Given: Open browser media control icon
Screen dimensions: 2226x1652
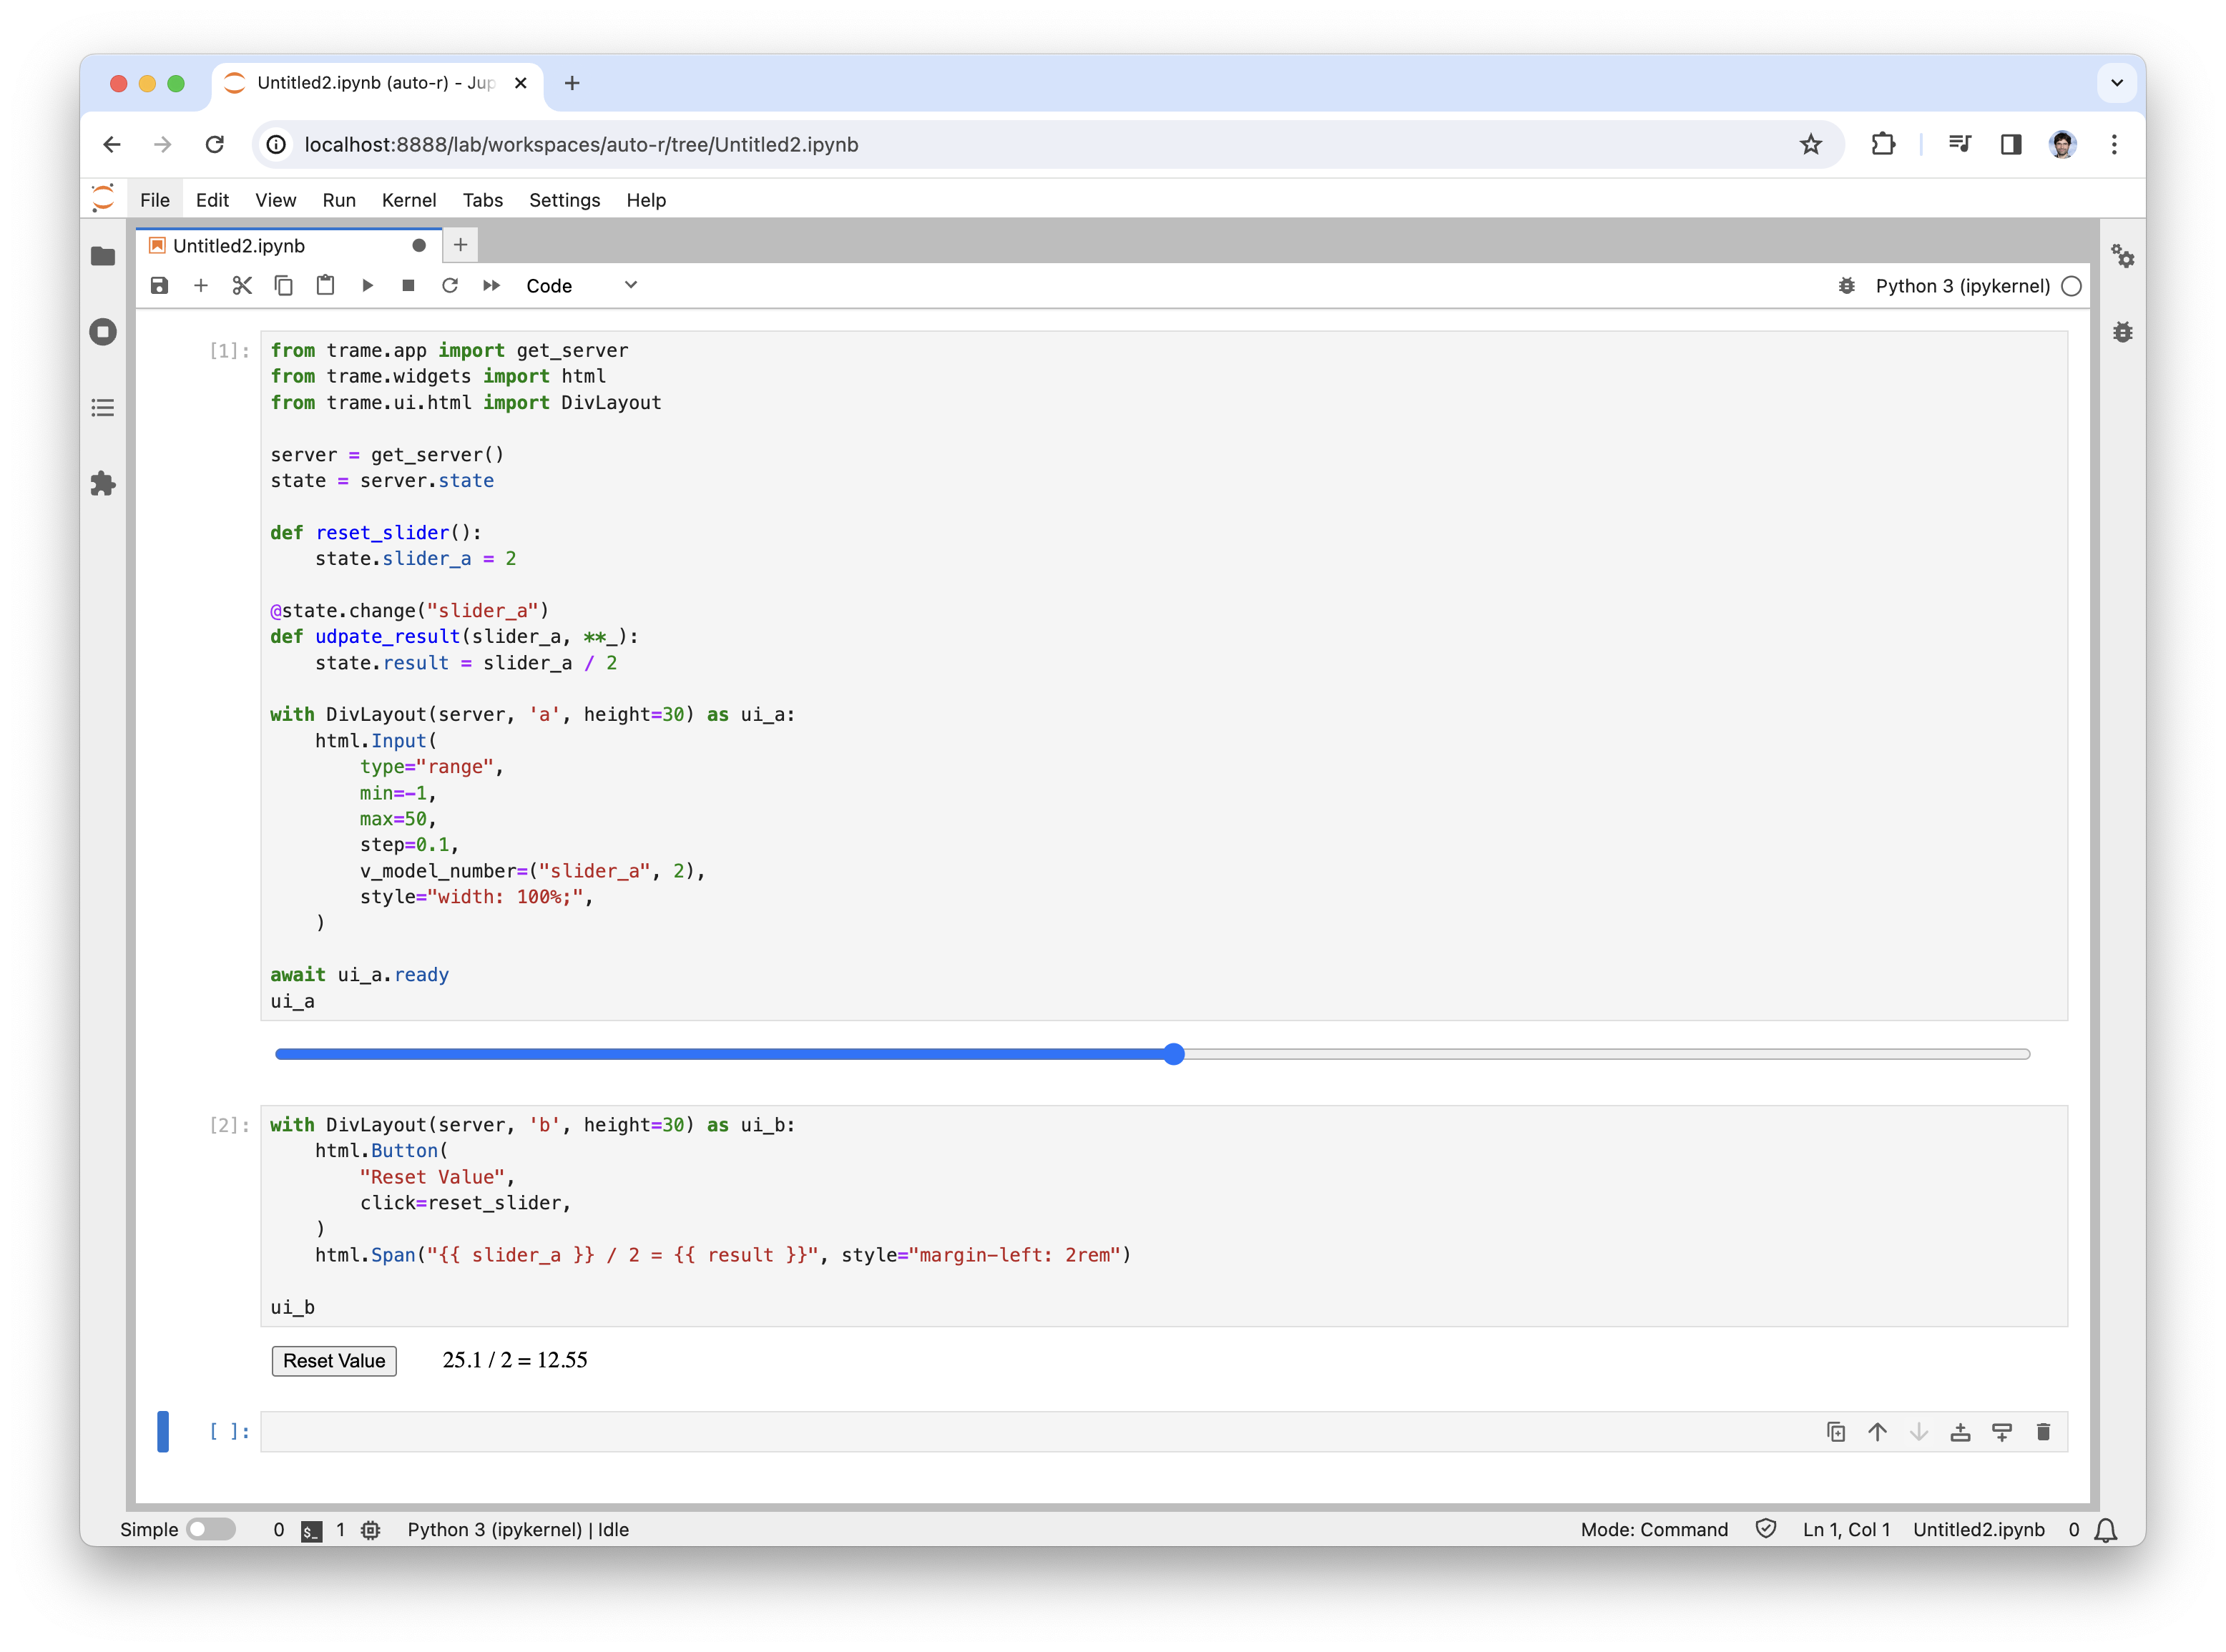Looking at the screenshot, I should [x=1959, y=145].
